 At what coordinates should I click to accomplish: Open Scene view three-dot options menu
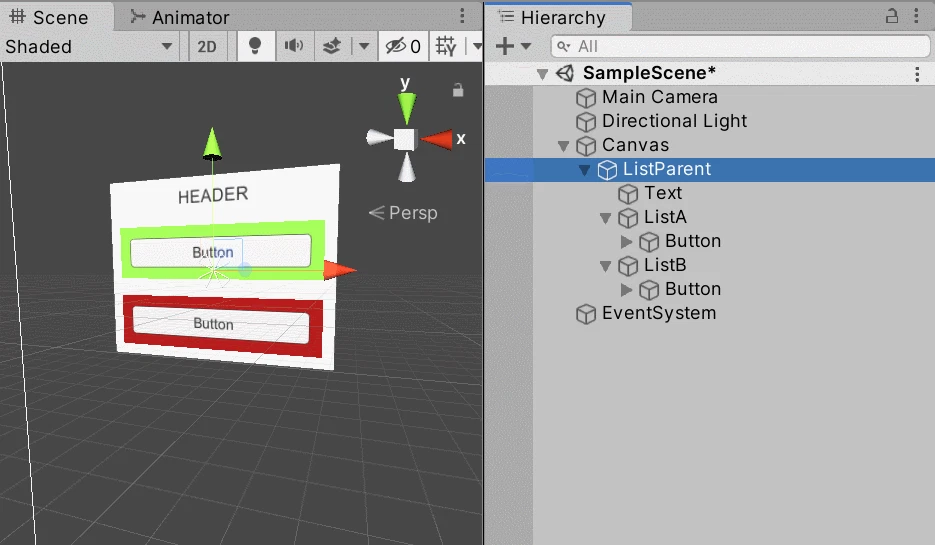click(x=462, y=16)
